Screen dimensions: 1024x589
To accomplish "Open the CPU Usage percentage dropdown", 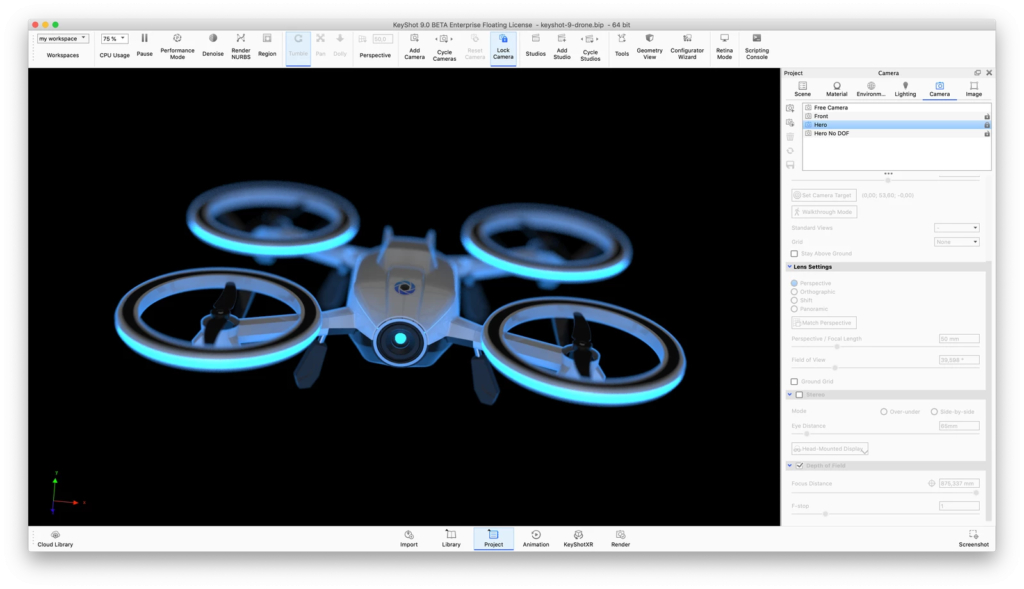I will 114,39.
